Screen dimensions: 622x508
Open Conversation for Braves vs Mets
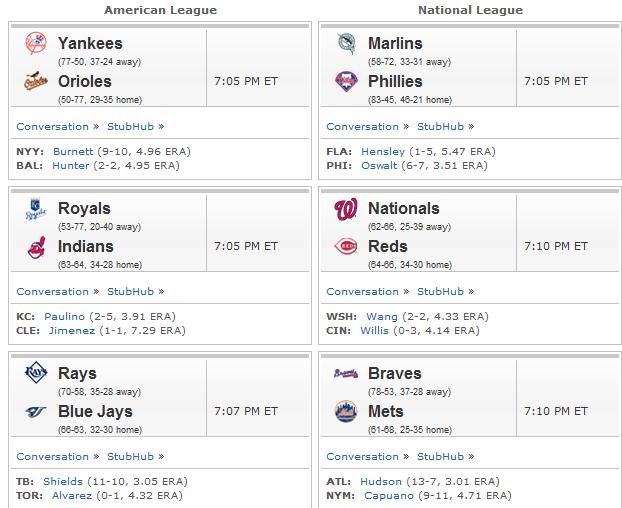click(x=362, y=456)
